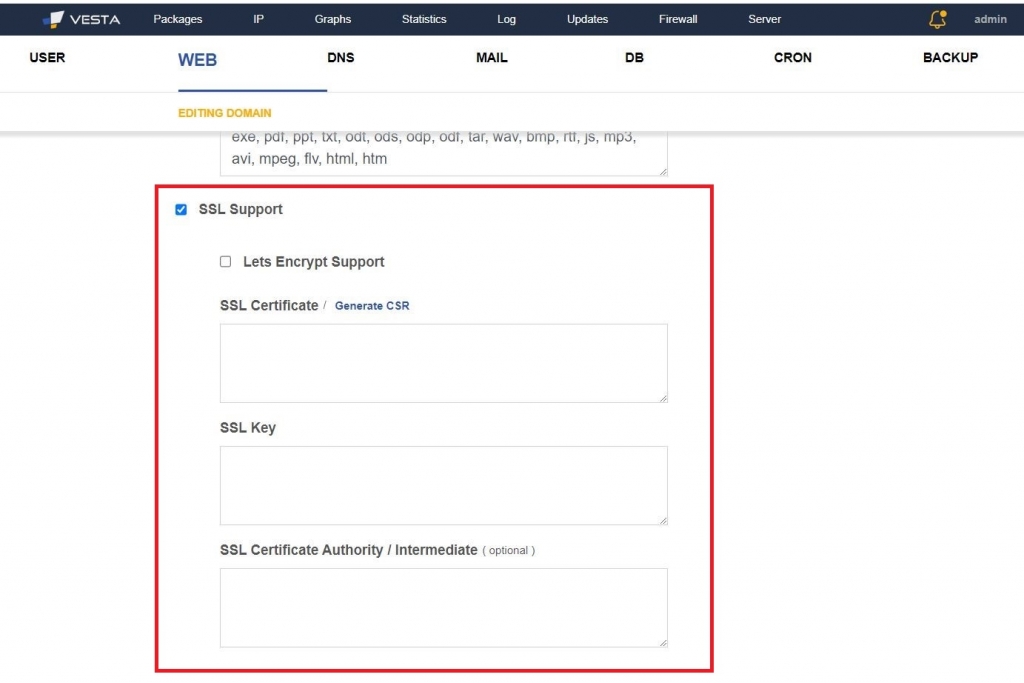Focus the SSL Certificate text area
This screenshot has height=683, width=1024.
click(443, 363)
